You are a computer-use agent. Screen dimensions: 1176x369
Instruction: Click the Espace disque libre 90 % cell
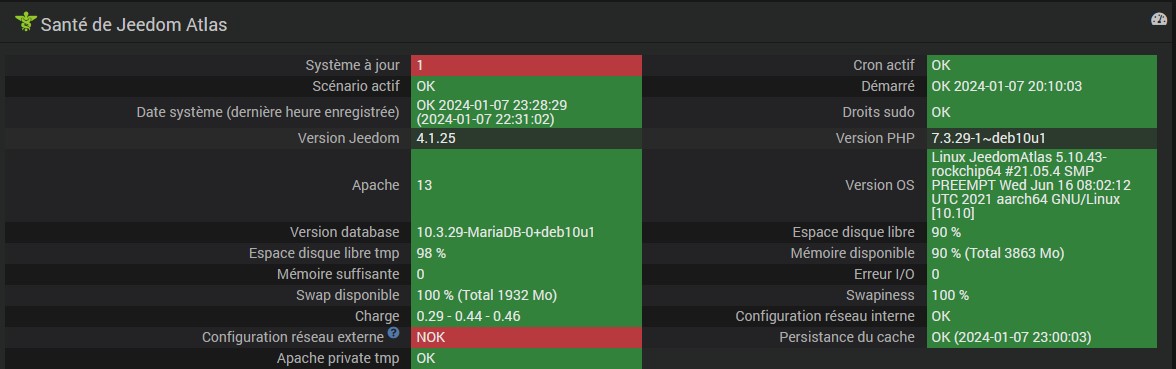click(1042, 232)
